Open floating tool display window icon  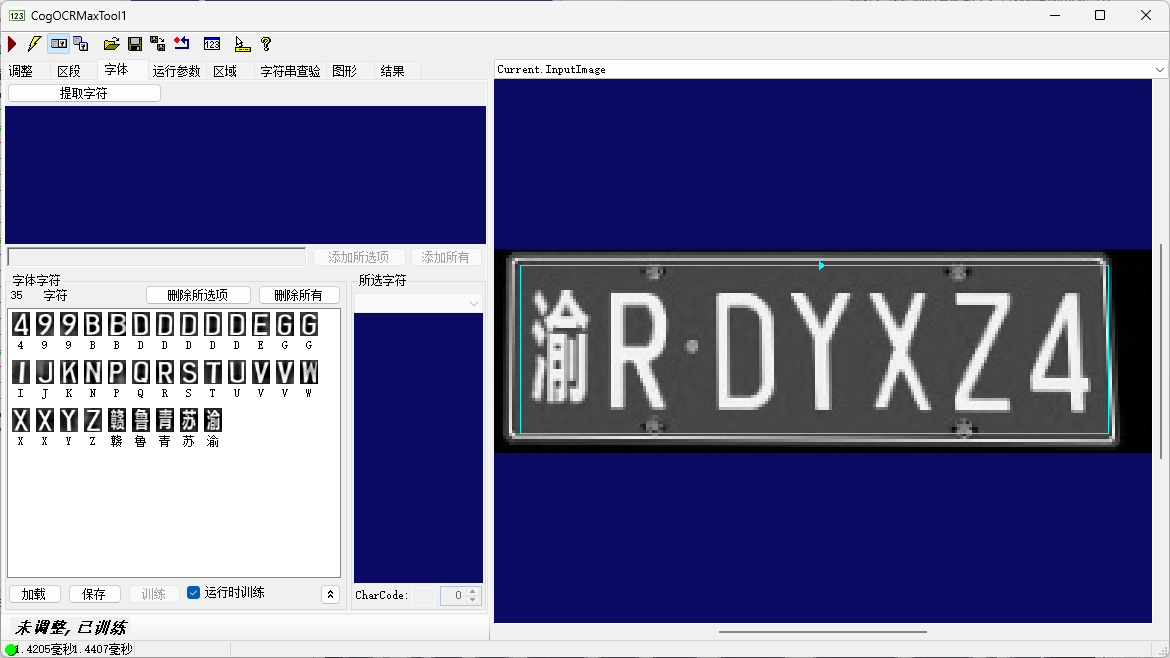click(81, 44)
